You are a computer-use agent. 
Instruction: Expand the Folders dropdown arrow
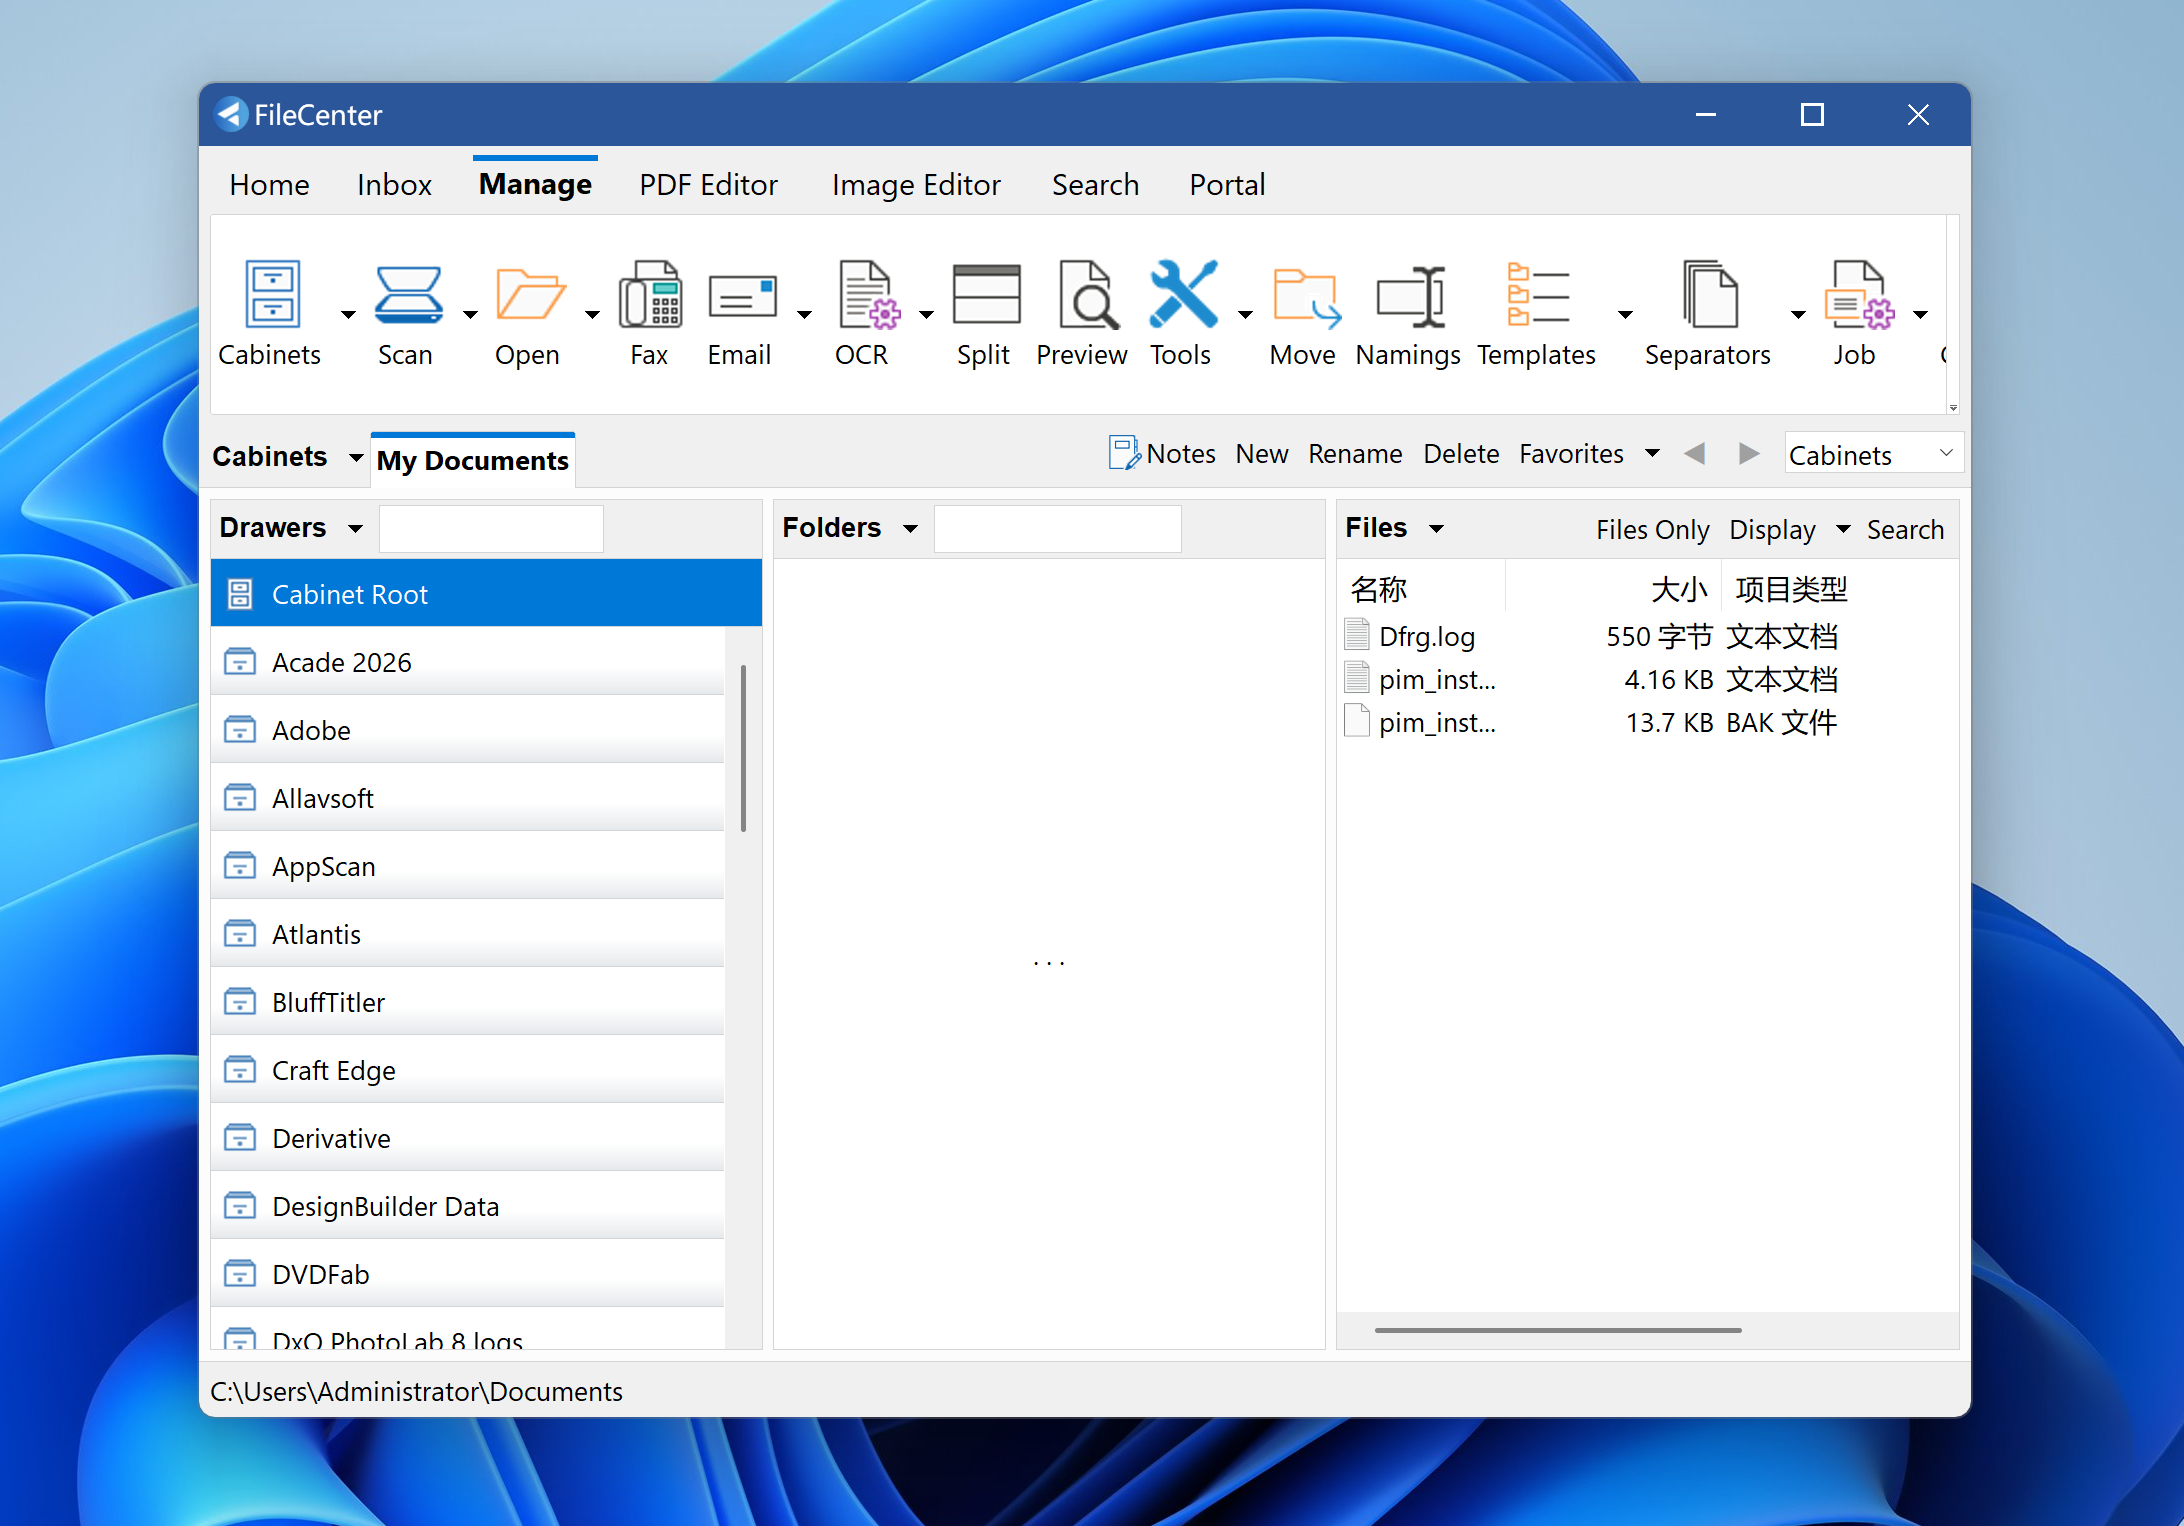coord(910,528)
